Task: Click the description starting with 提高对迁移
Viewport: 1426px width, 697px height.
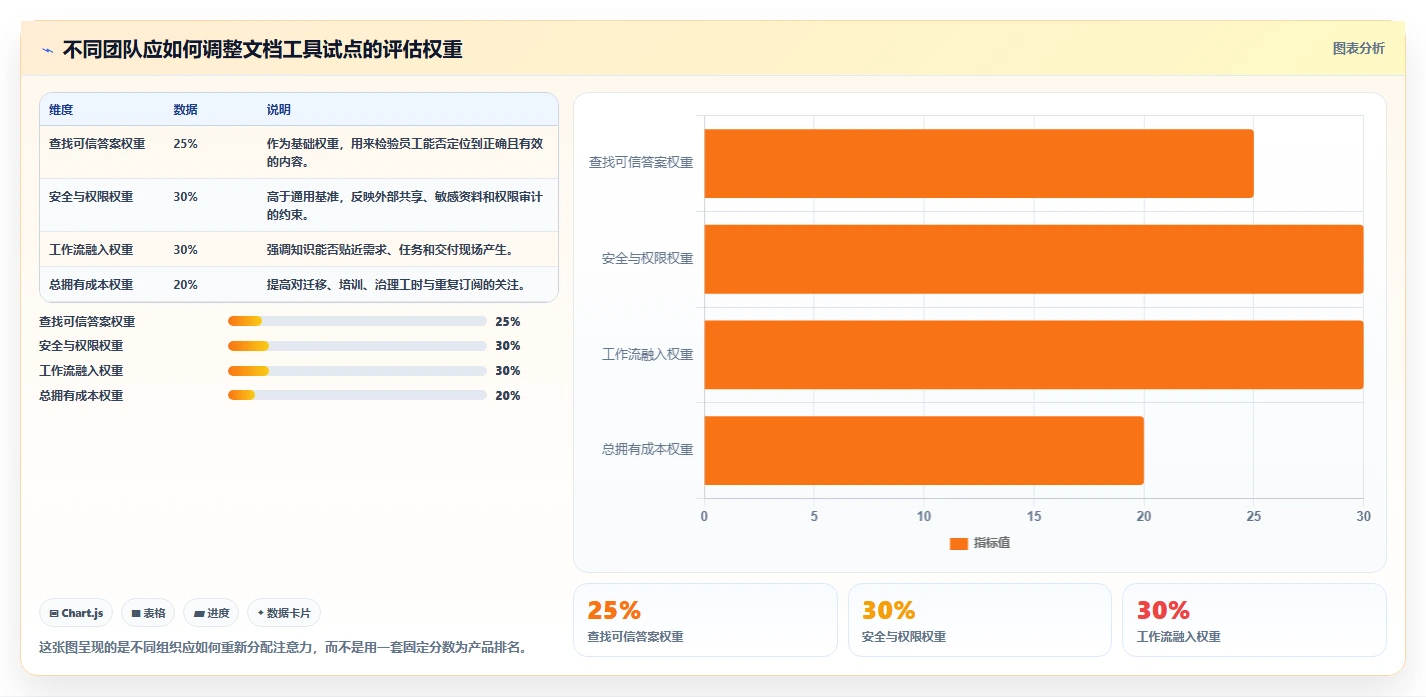Action: (396, 285)
